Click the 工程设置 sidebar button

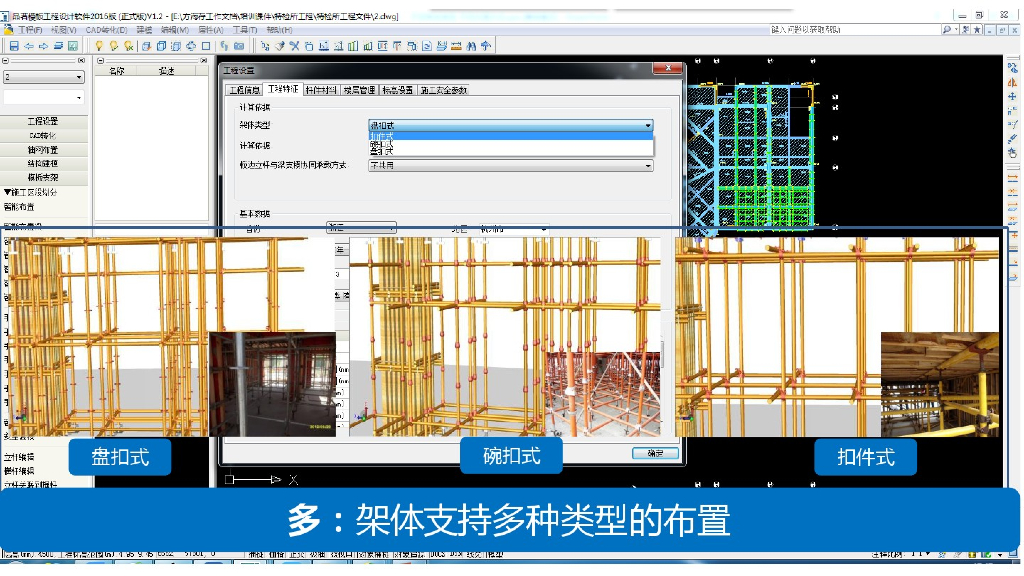pos(43,121)
